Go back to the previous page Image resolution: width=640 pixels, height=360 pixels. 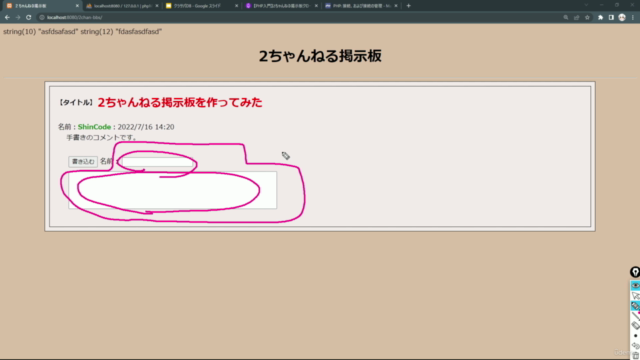tap(7, 18)
